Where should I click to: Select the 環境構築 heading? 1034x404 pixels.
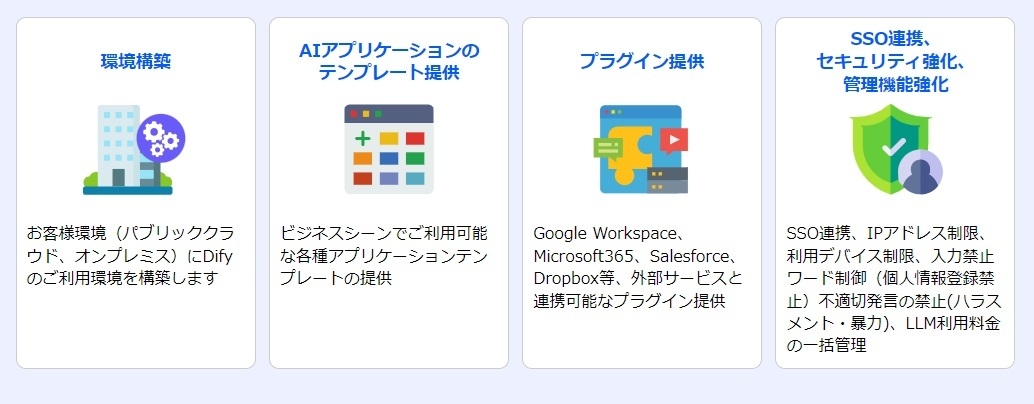click(136, 61)
